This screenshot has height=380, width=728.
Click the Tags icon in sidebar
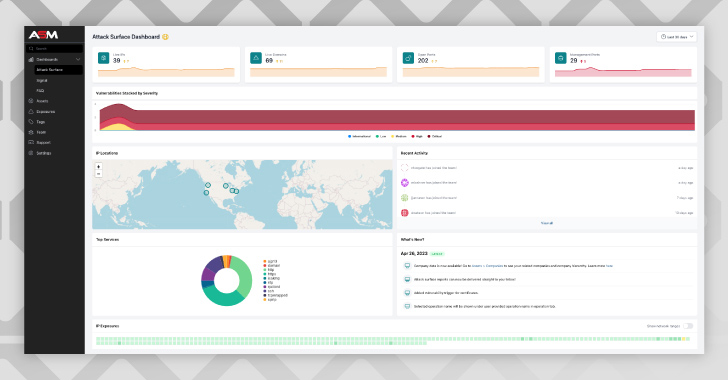[x=31, y=122]
